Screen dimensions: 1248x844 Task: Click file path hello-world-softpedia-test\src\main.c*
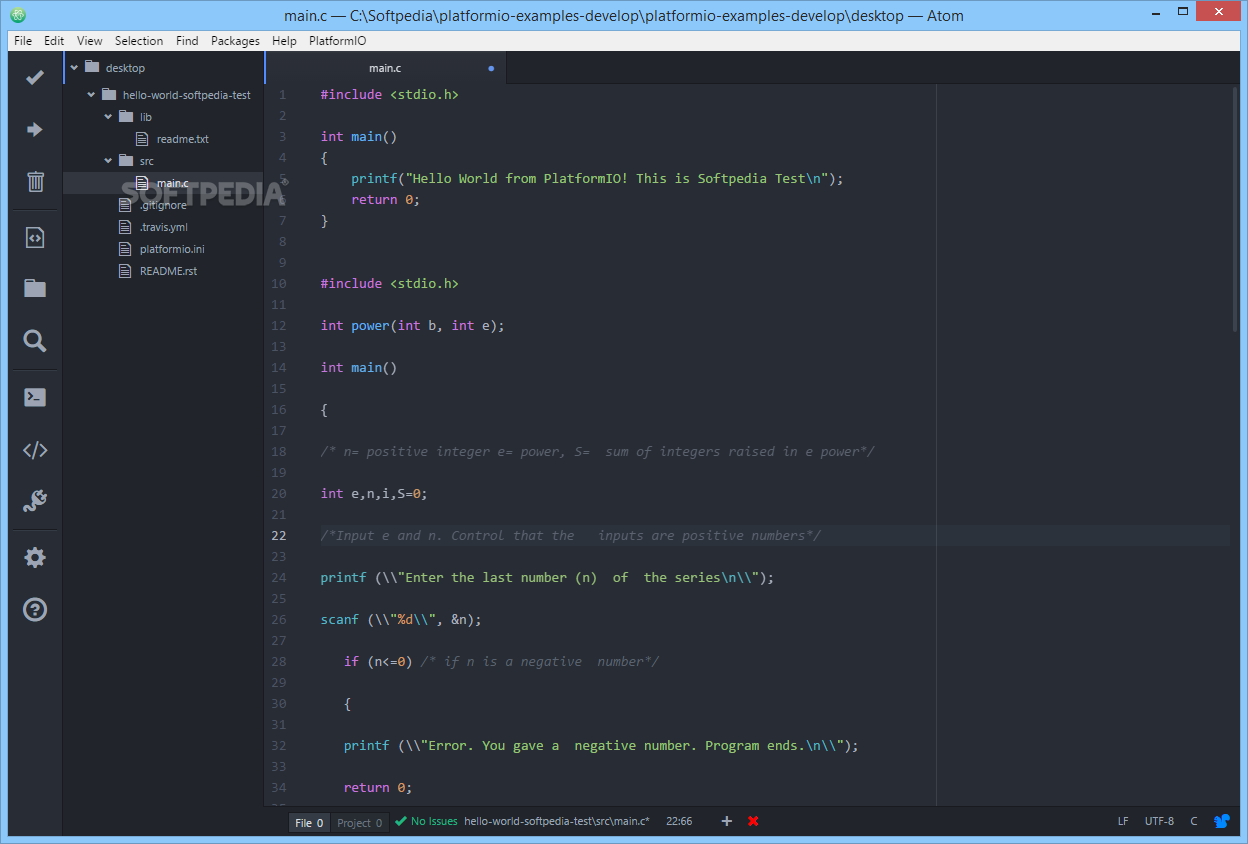click(557, 822)
